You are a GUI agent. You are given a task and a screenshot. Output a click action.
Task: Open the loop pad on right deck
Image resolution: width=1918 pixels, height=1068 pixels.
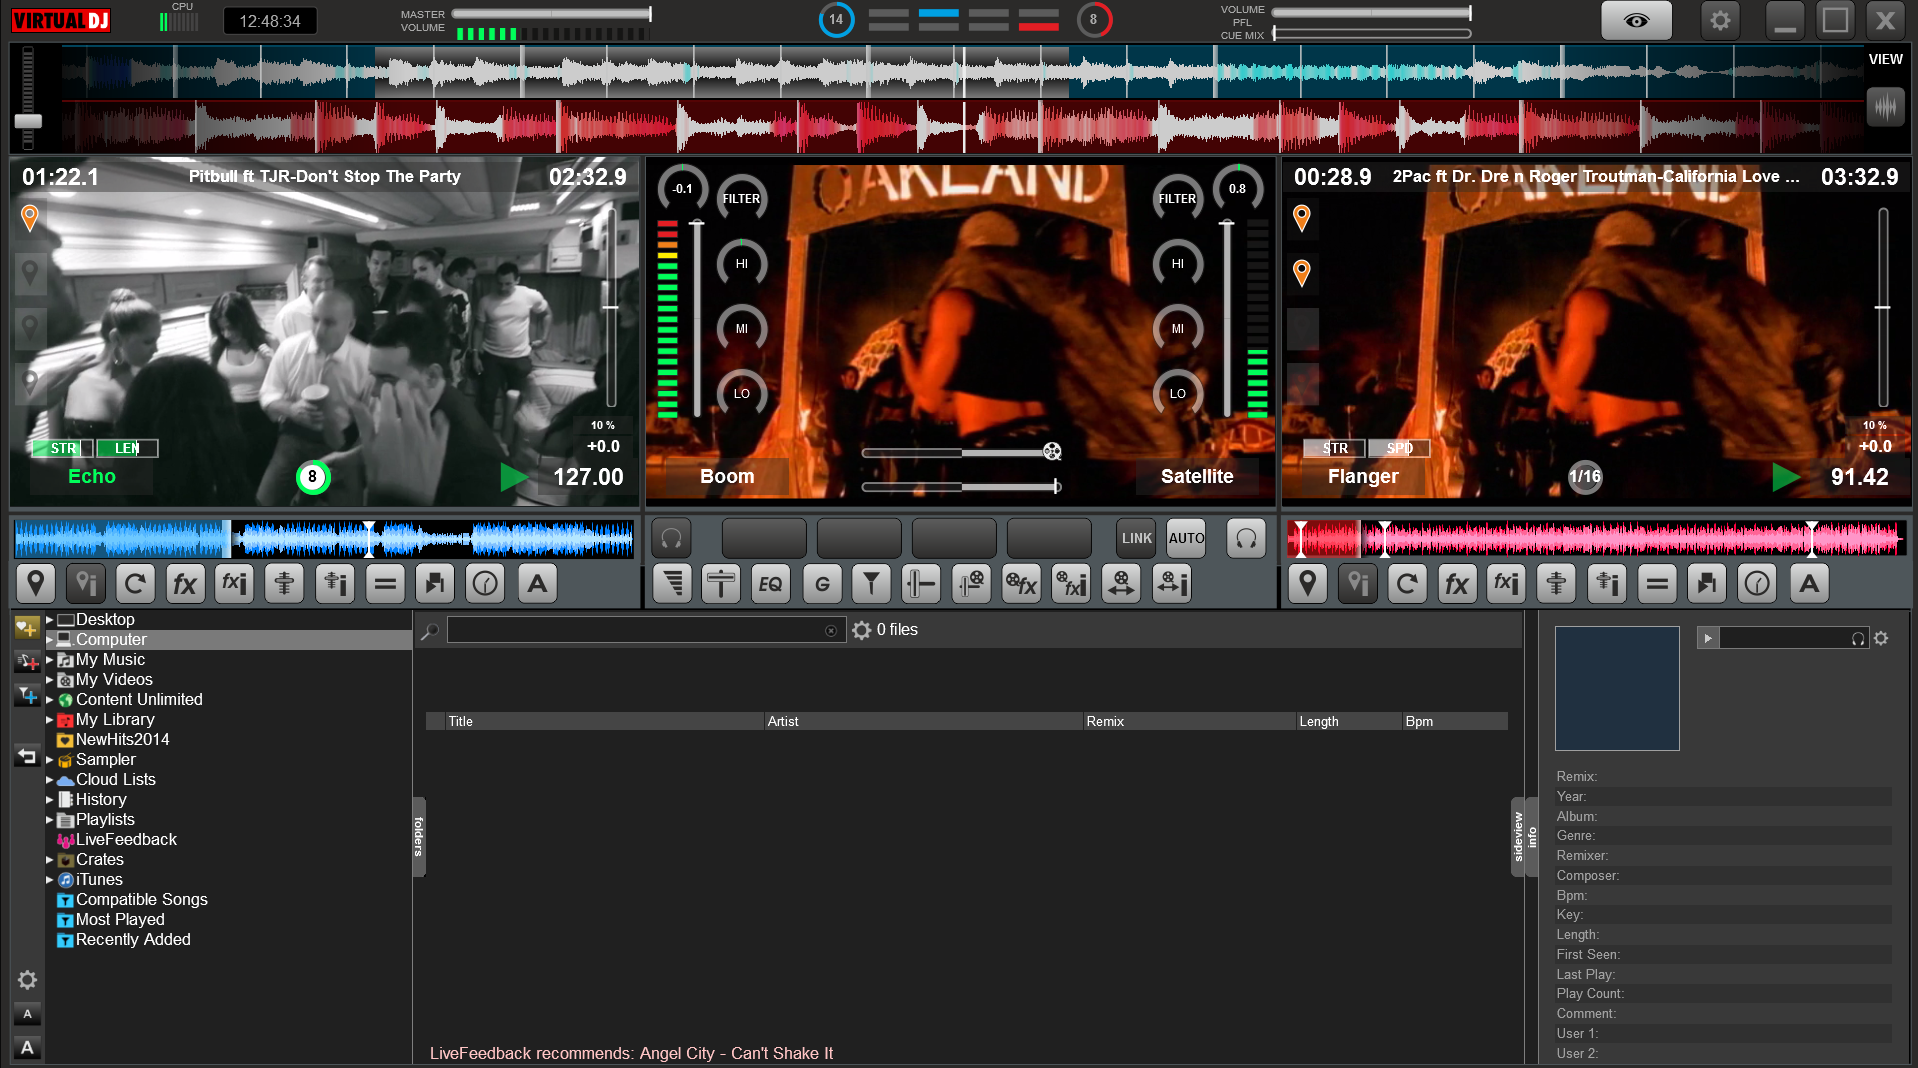[1407, 583]
